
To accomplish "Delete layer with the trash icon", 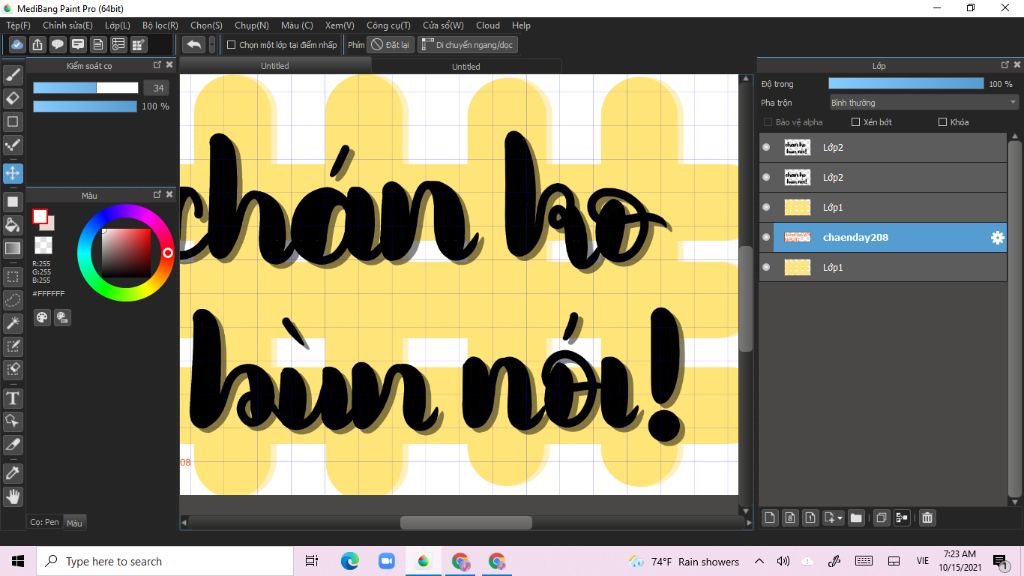I will pyautogui.click(x=927, y=518).
